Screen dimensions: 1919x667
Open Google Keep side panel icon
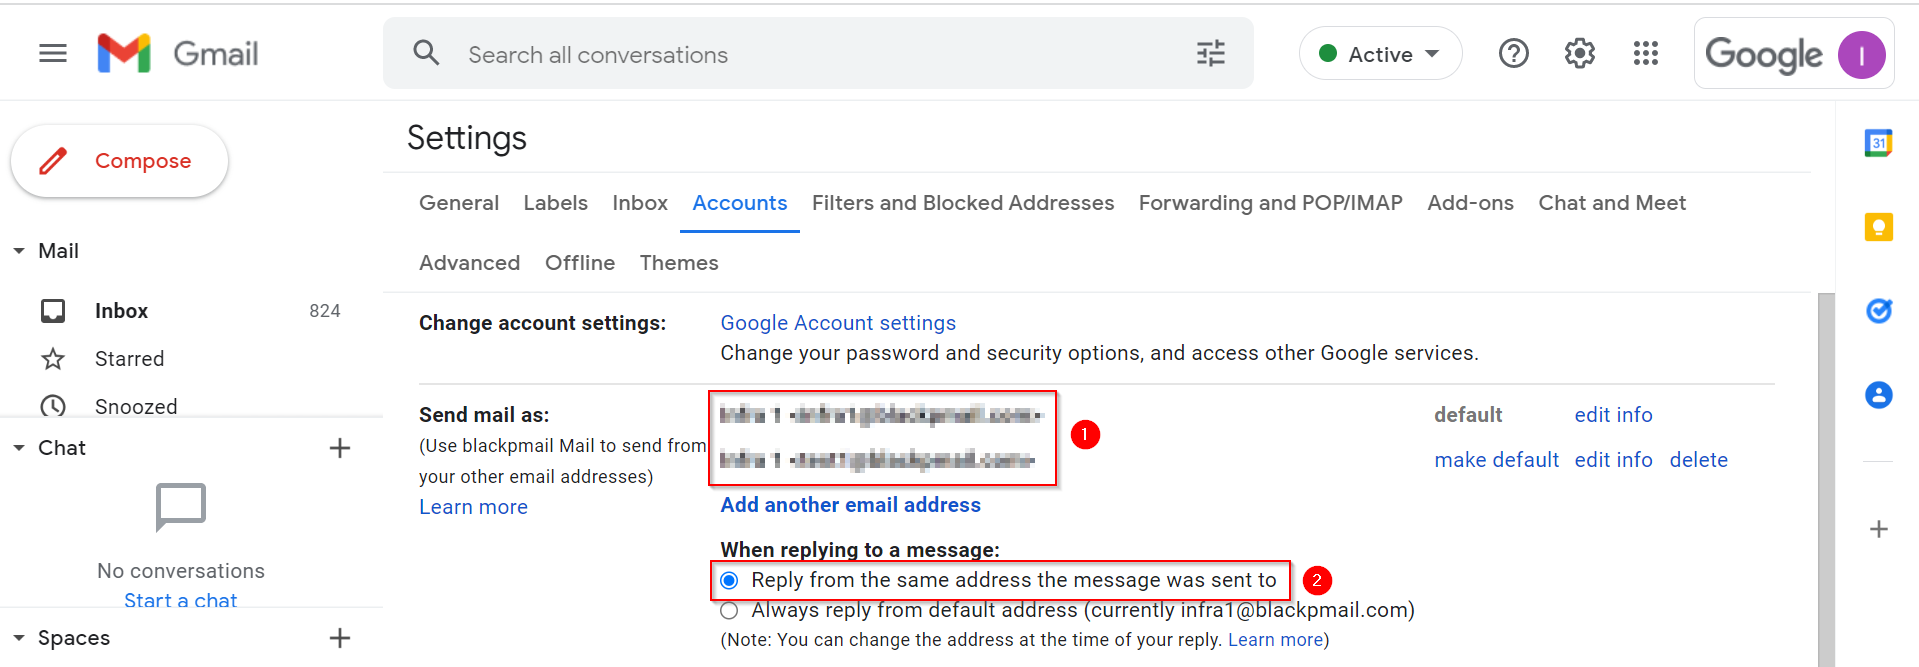coord(1878,227)
